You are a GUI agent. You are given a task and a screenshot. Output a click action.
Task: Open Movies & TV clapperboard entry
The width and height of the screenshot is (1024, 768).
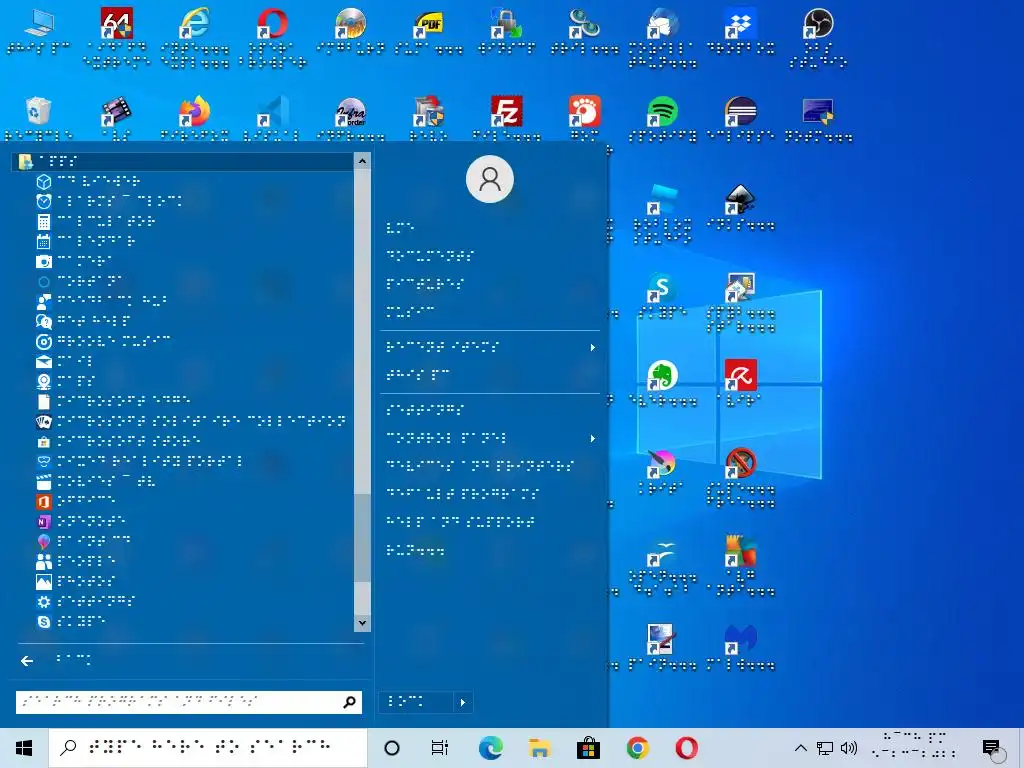click(97, 482)
